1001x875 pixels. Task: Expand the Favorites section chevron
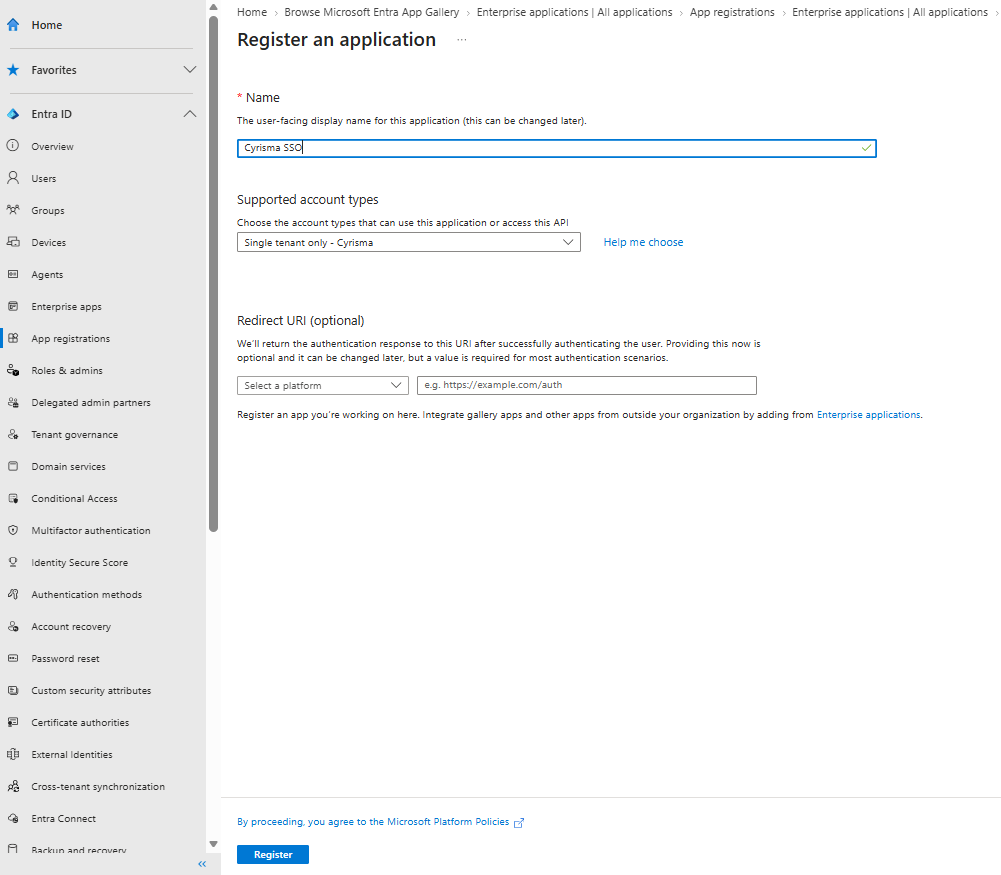[x=190, y=70]
